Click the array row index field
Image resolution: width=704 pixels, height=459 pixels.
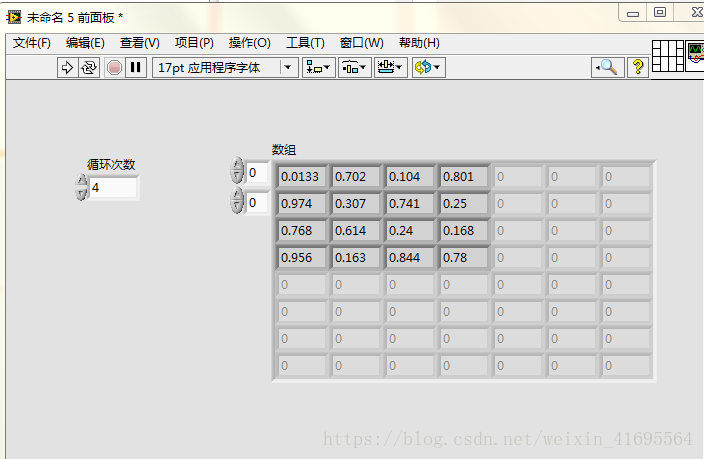[x=257, y=172]
